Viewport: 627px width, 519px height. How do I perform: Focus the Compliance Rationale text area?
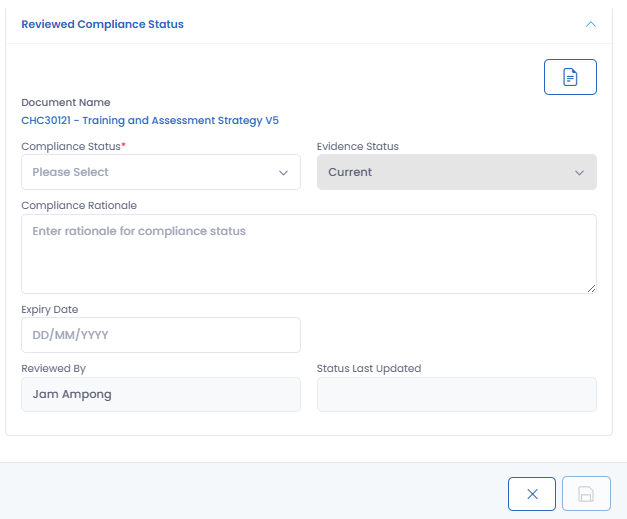[x=308, y=254]
